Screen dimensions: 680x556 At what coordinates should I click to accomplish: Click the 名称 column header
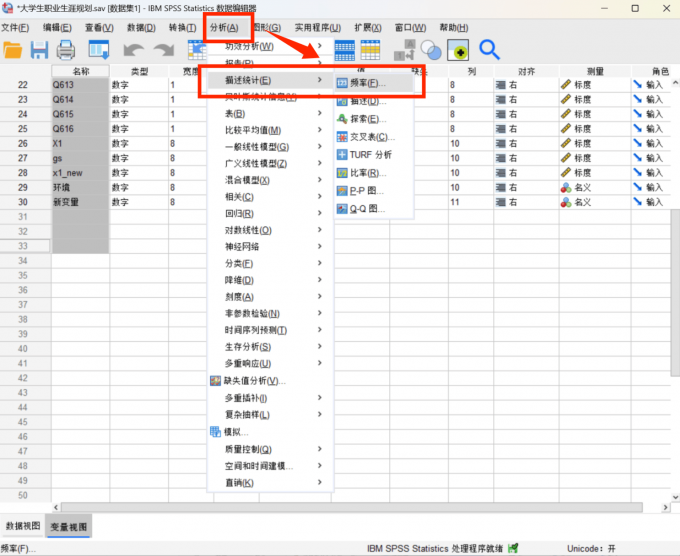pos(81,71)
